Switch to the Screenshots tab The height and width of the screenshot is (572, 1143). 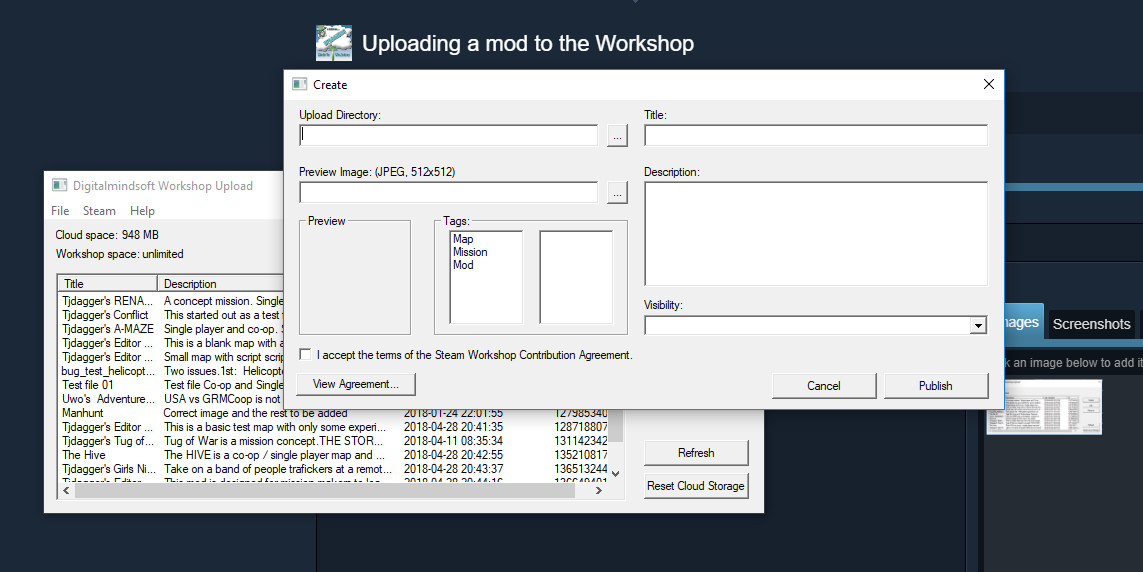tap(1091, 324)
